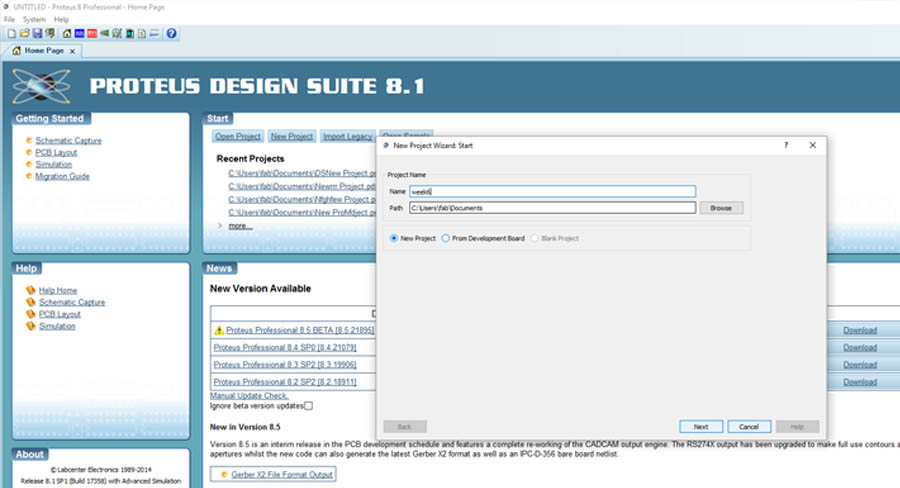Open the Design Explorer toolbar icon

130,34
